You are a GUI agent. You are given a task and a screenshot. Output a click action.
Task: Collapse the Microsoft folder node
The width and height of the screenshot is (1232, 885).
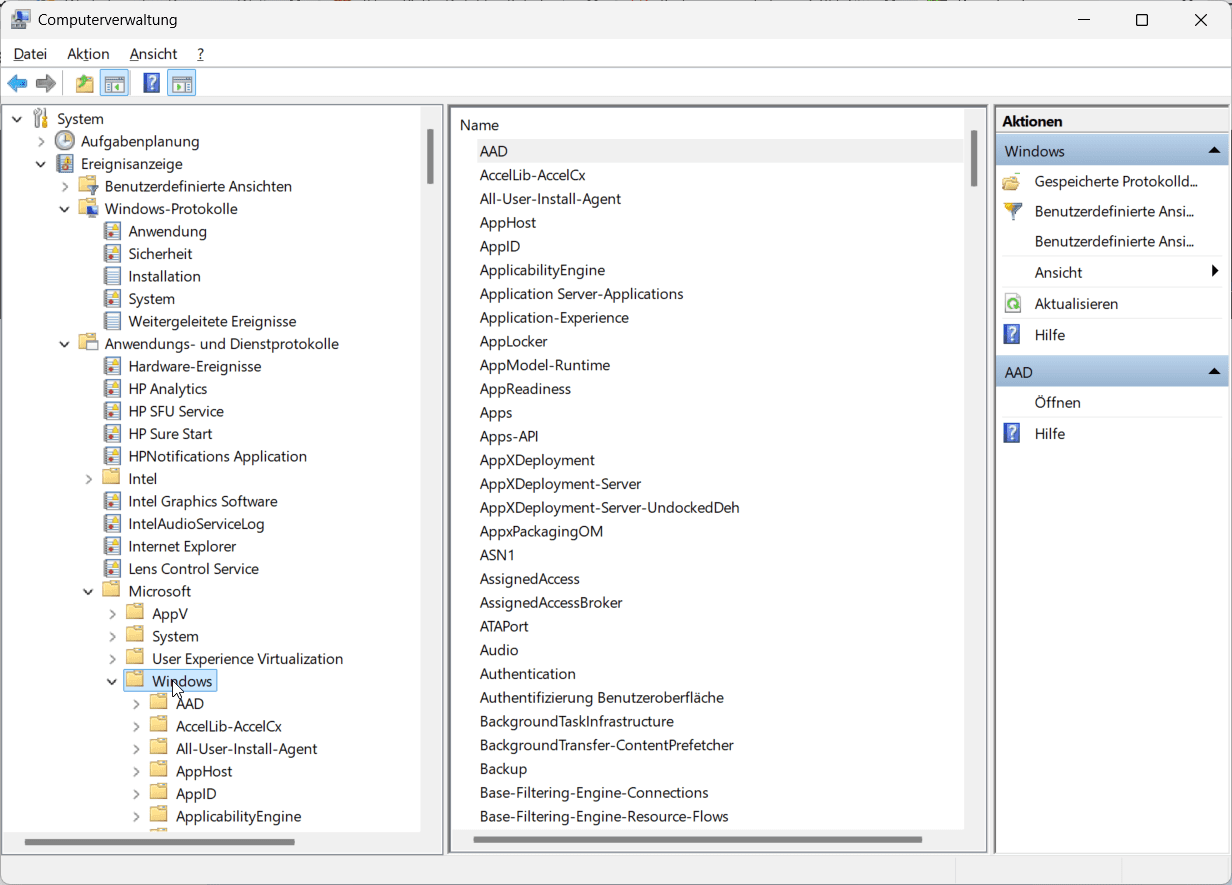[89, 591]
